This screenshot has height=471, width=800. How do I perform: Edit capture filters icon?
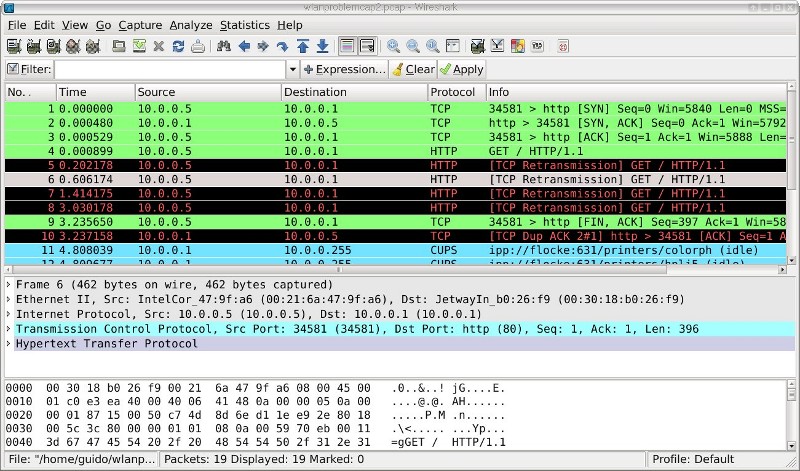[478, 46]
